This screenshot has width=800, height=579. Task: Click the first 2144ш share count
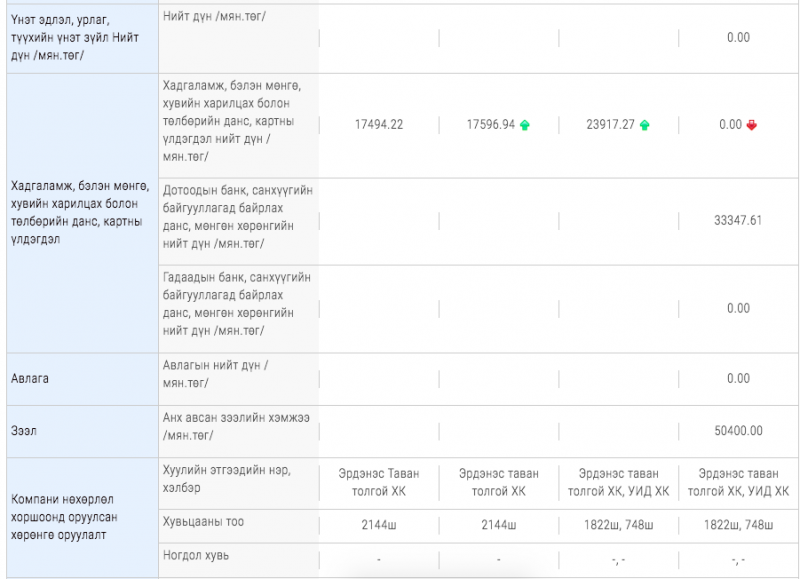(x=379, y=525)
